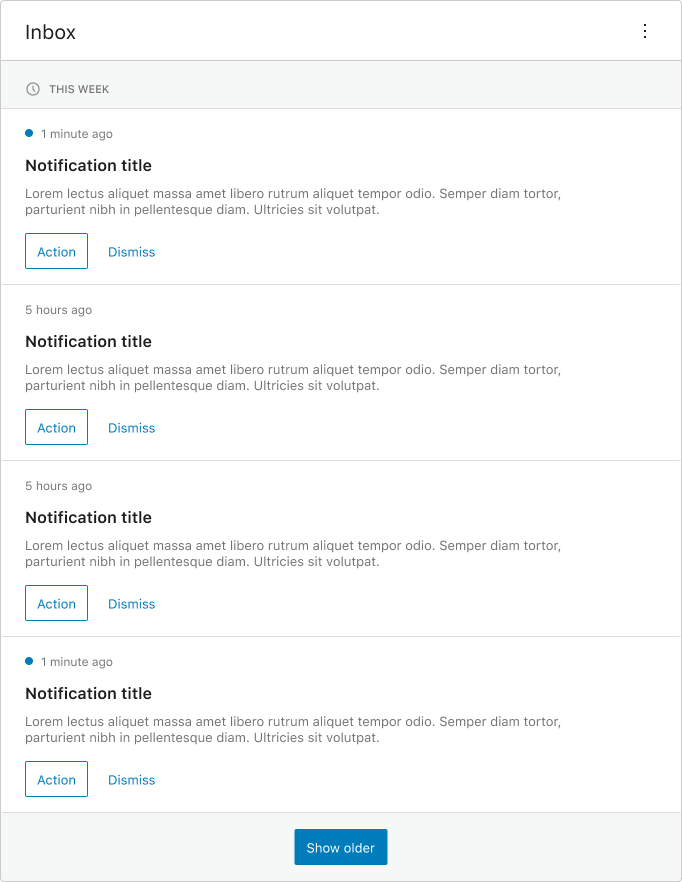This screenshot has height=882, width=682.
Task: Click the clock icon beside THIS WEEK
Action: coord(33,89)
